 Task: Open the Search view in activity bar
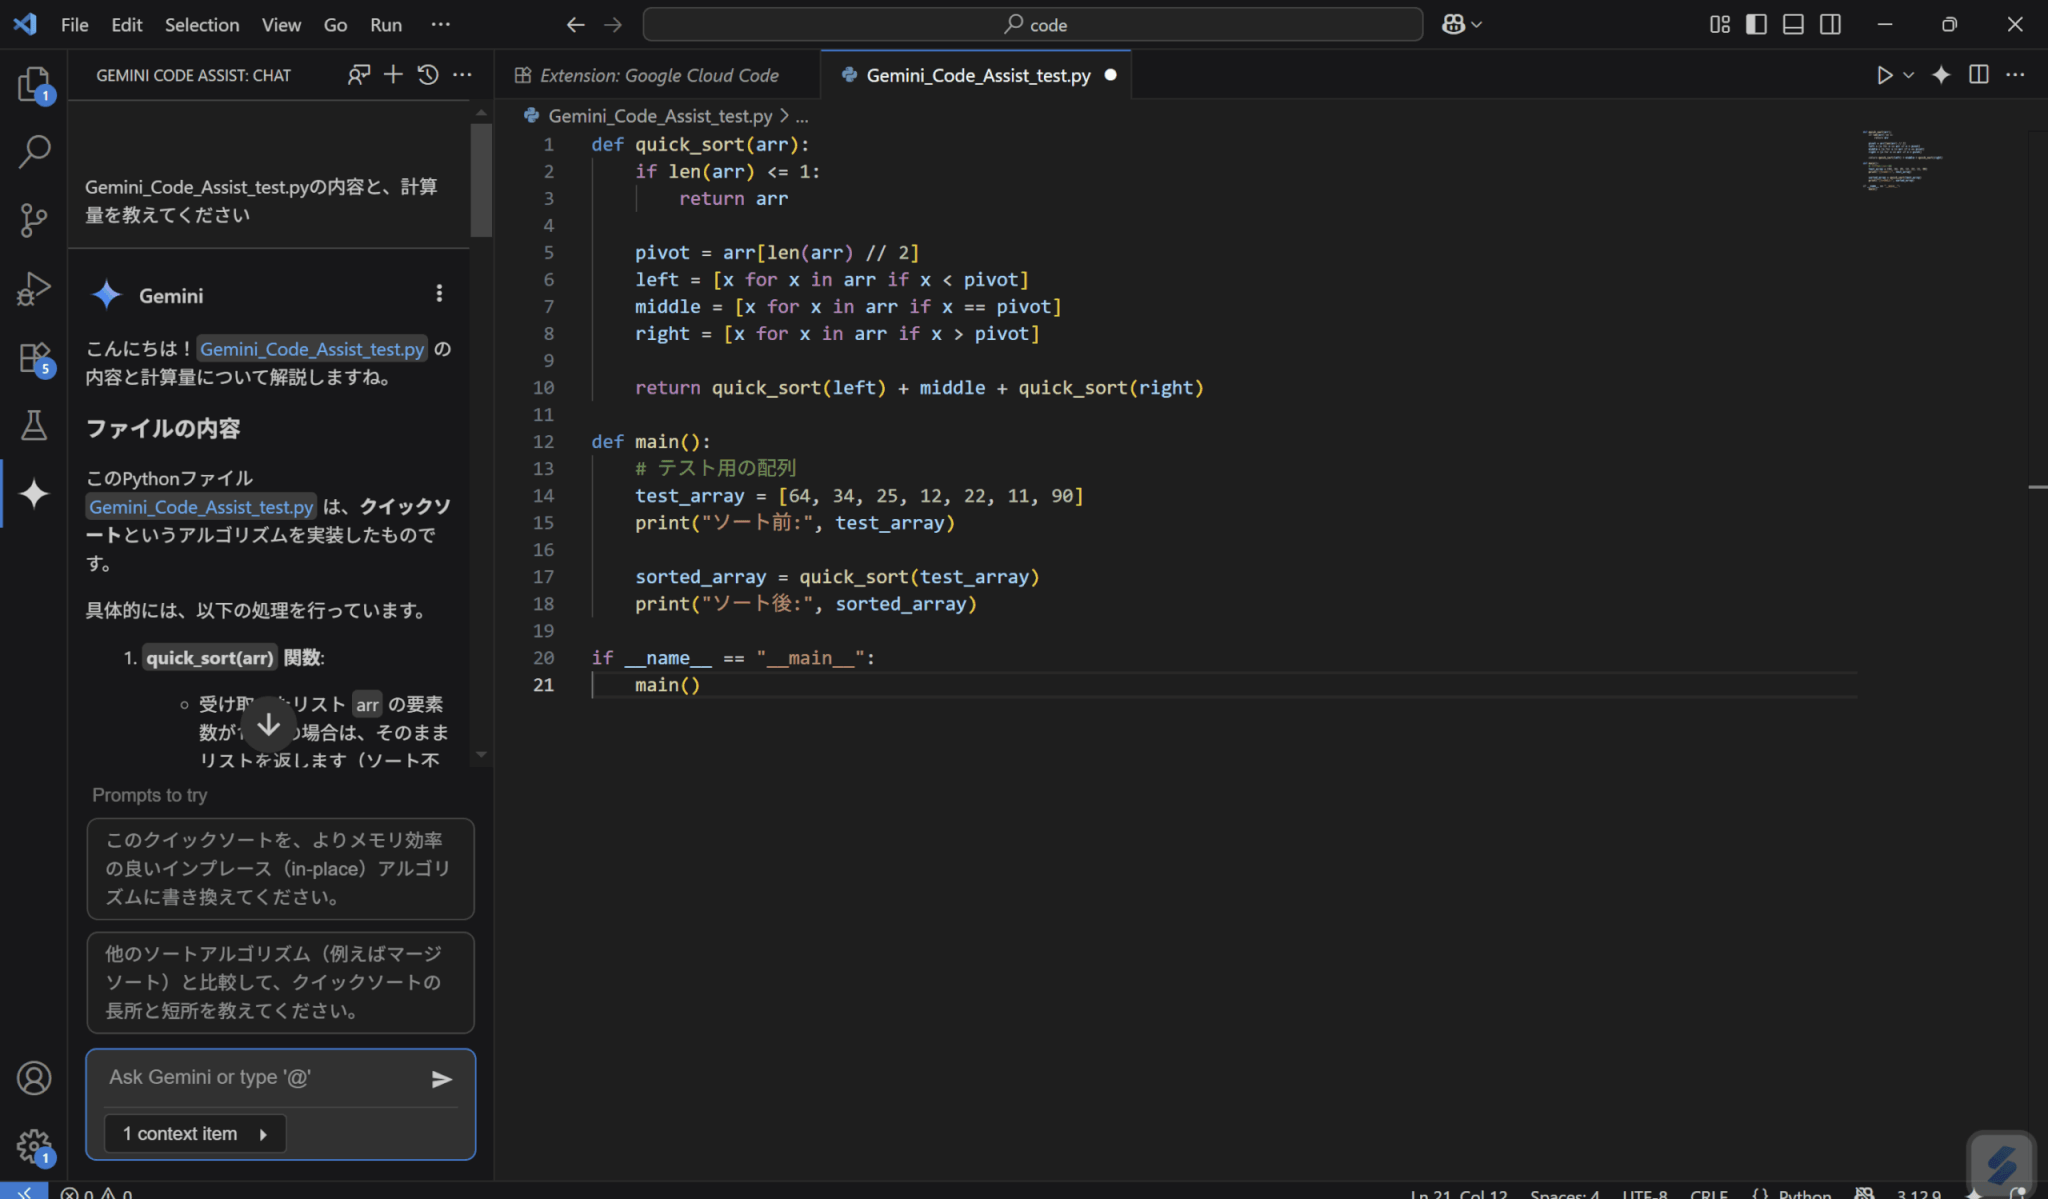pos(34,152)
